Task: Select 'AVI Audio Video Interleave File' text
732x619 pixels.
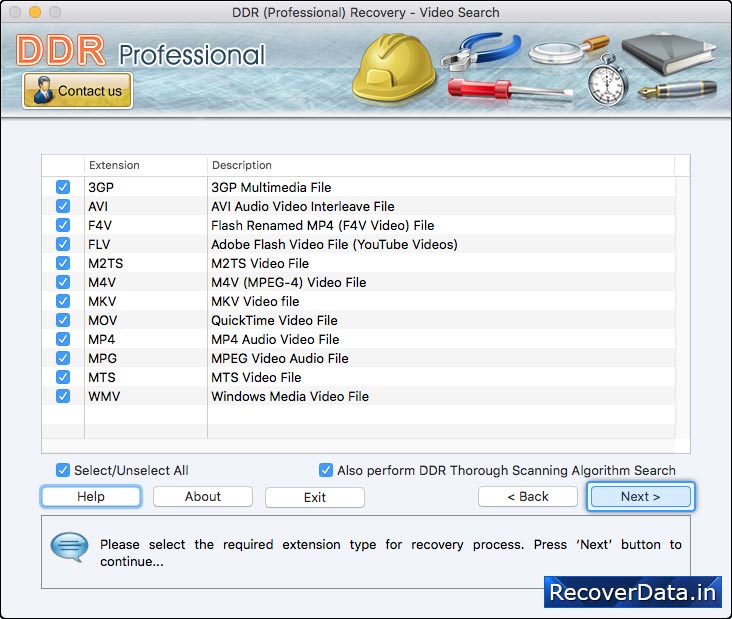Action: [303, 206]
